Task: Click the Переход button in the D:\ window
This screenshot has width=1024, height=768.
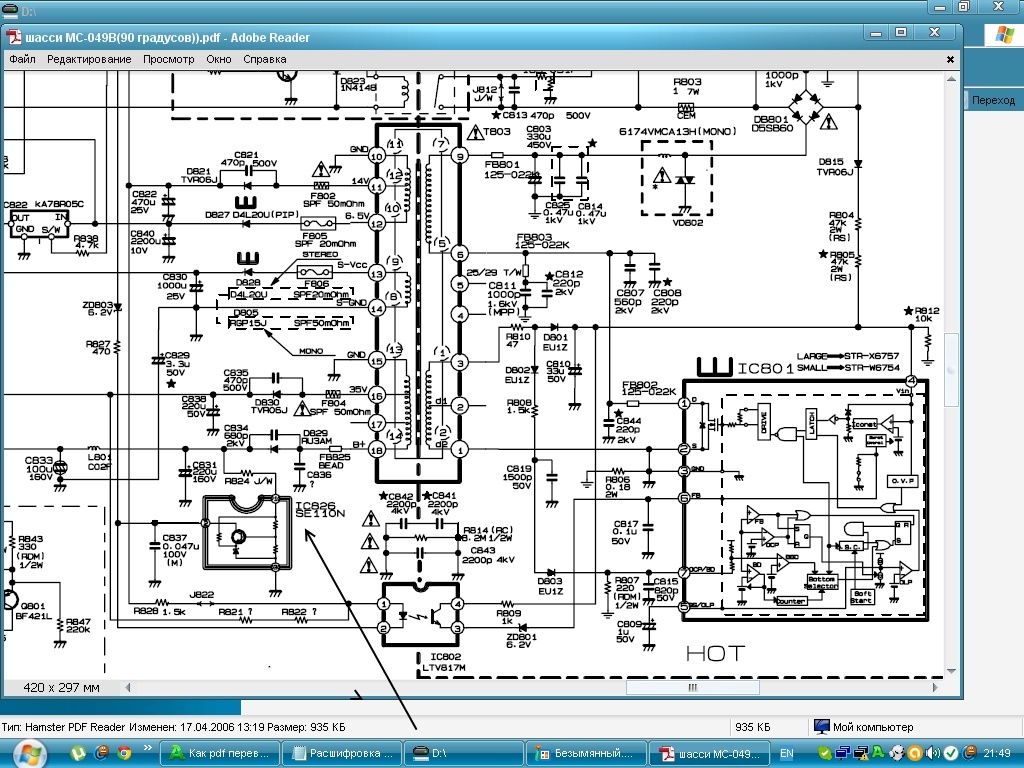Action: click(993, 100)
